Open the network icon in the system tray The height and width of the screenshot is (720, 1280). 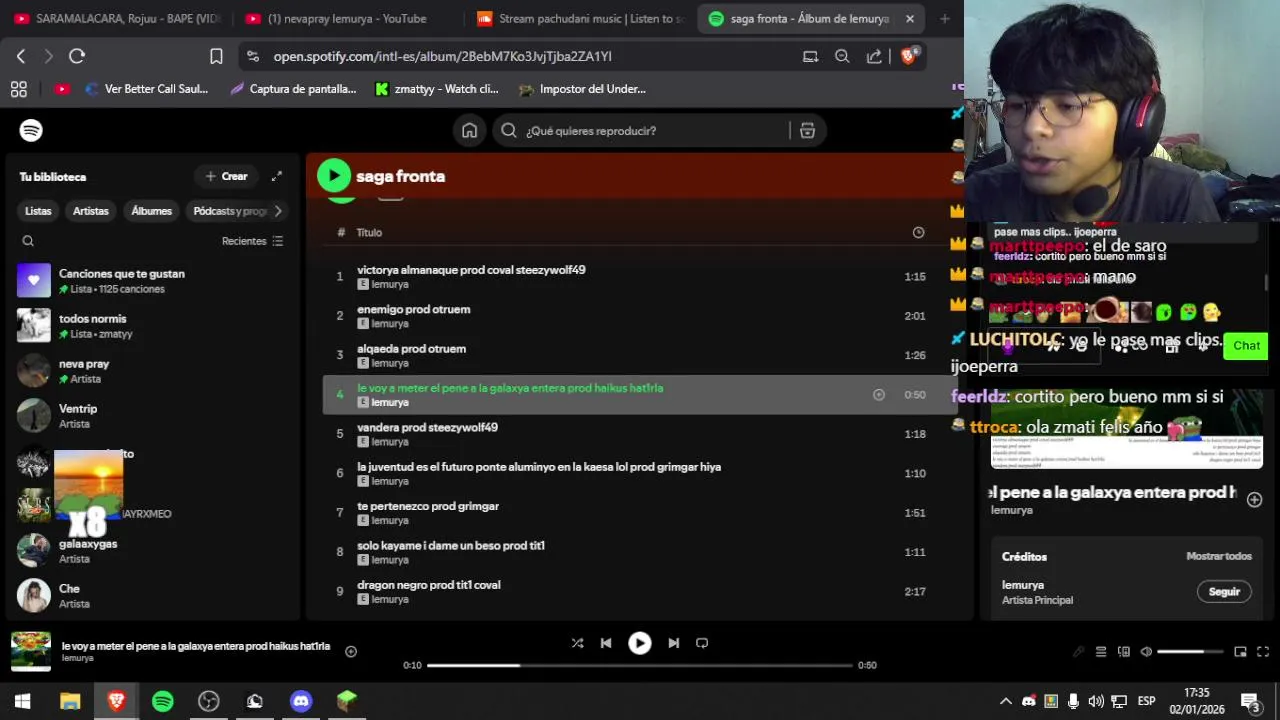click(x=1119, y=701)
